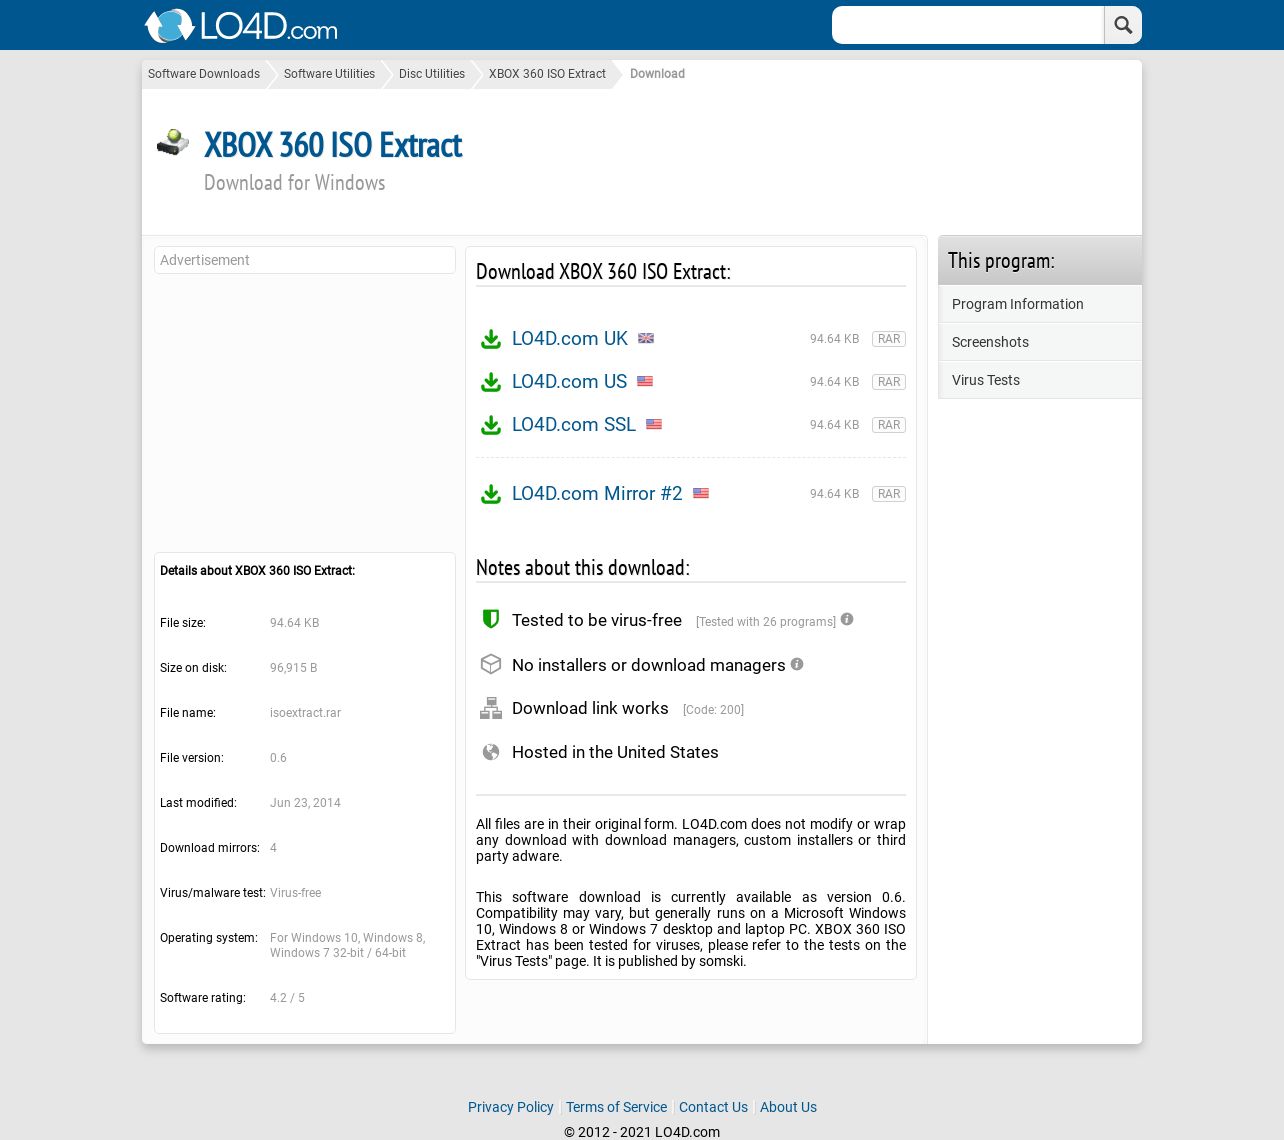Image resolution: width=1284 pixels, height=1140 pixels.
Task: Click the Code: 200 status text
Action: click(713, 710)
